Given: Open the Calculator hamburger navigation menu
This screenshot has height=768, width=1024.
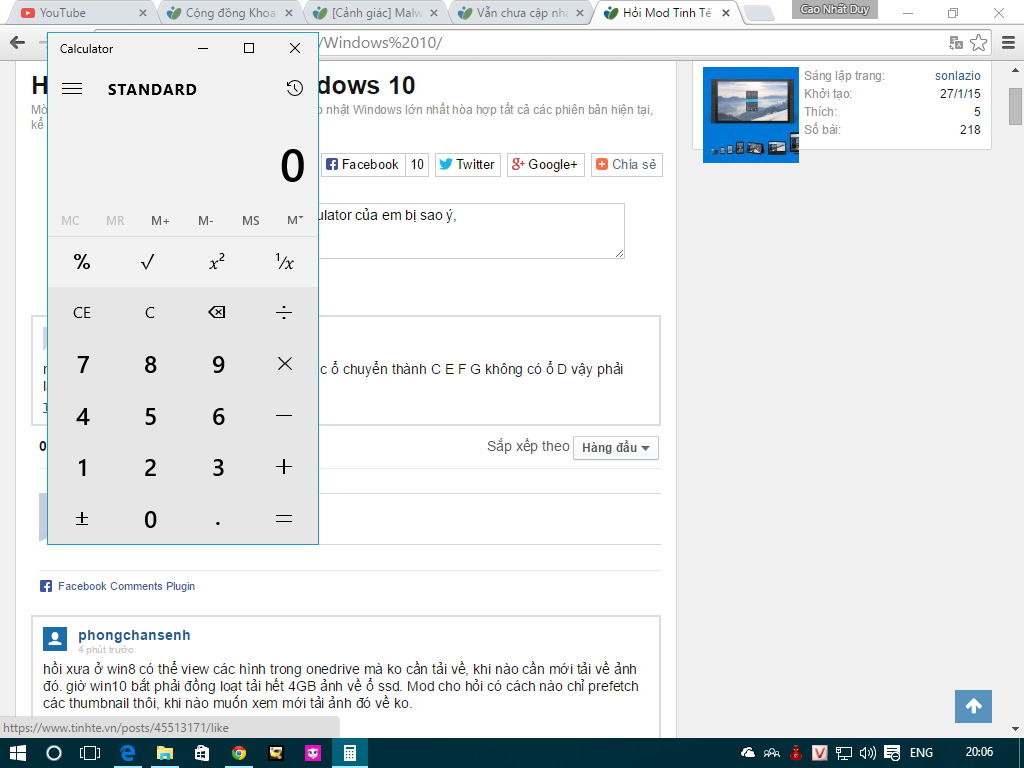Looking at the screenshot, I should click(72, 89).
